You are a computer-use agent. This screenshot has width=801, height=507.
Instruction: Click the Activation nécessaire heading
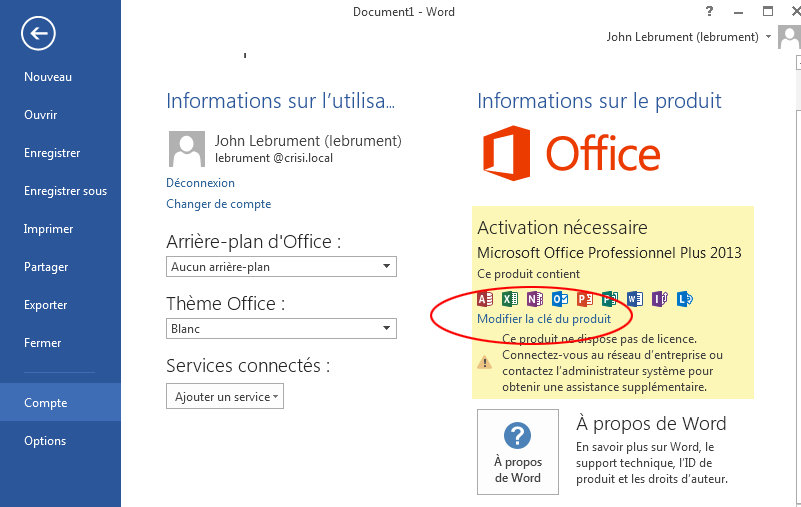(562, 227)
